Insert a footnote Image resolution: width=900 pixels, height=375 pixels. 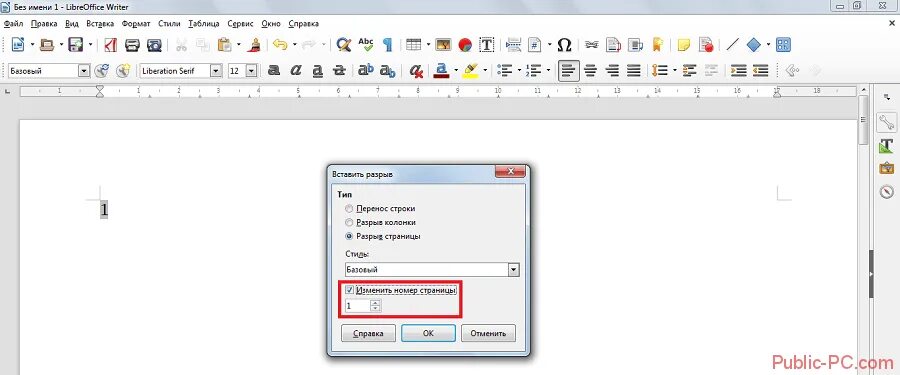tap(614, 44)
